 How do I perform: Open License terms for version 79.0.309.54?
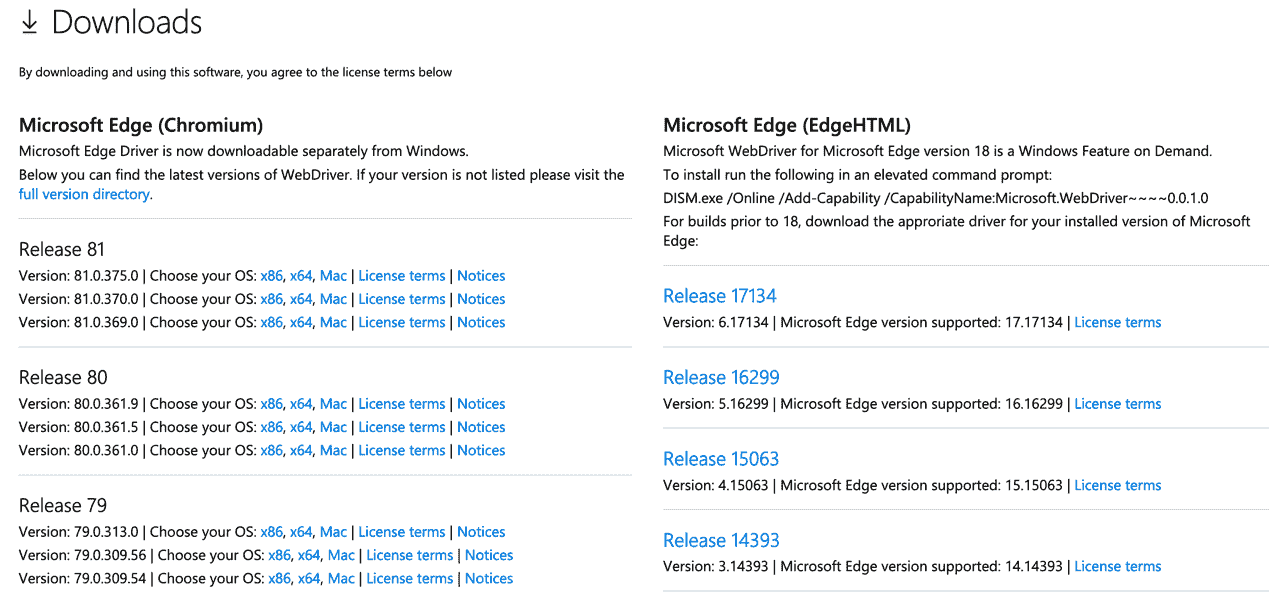pyautogui.click(x=409, y=578)
